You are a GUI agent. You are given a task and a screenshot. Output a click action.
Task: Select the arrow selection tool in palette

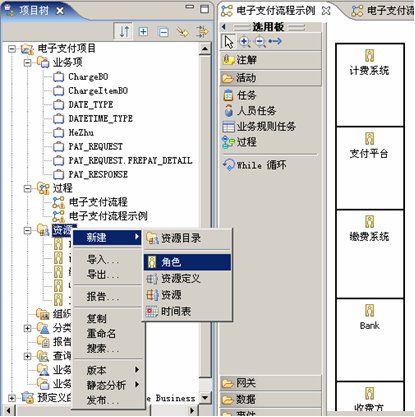click(x=229, y=42)
